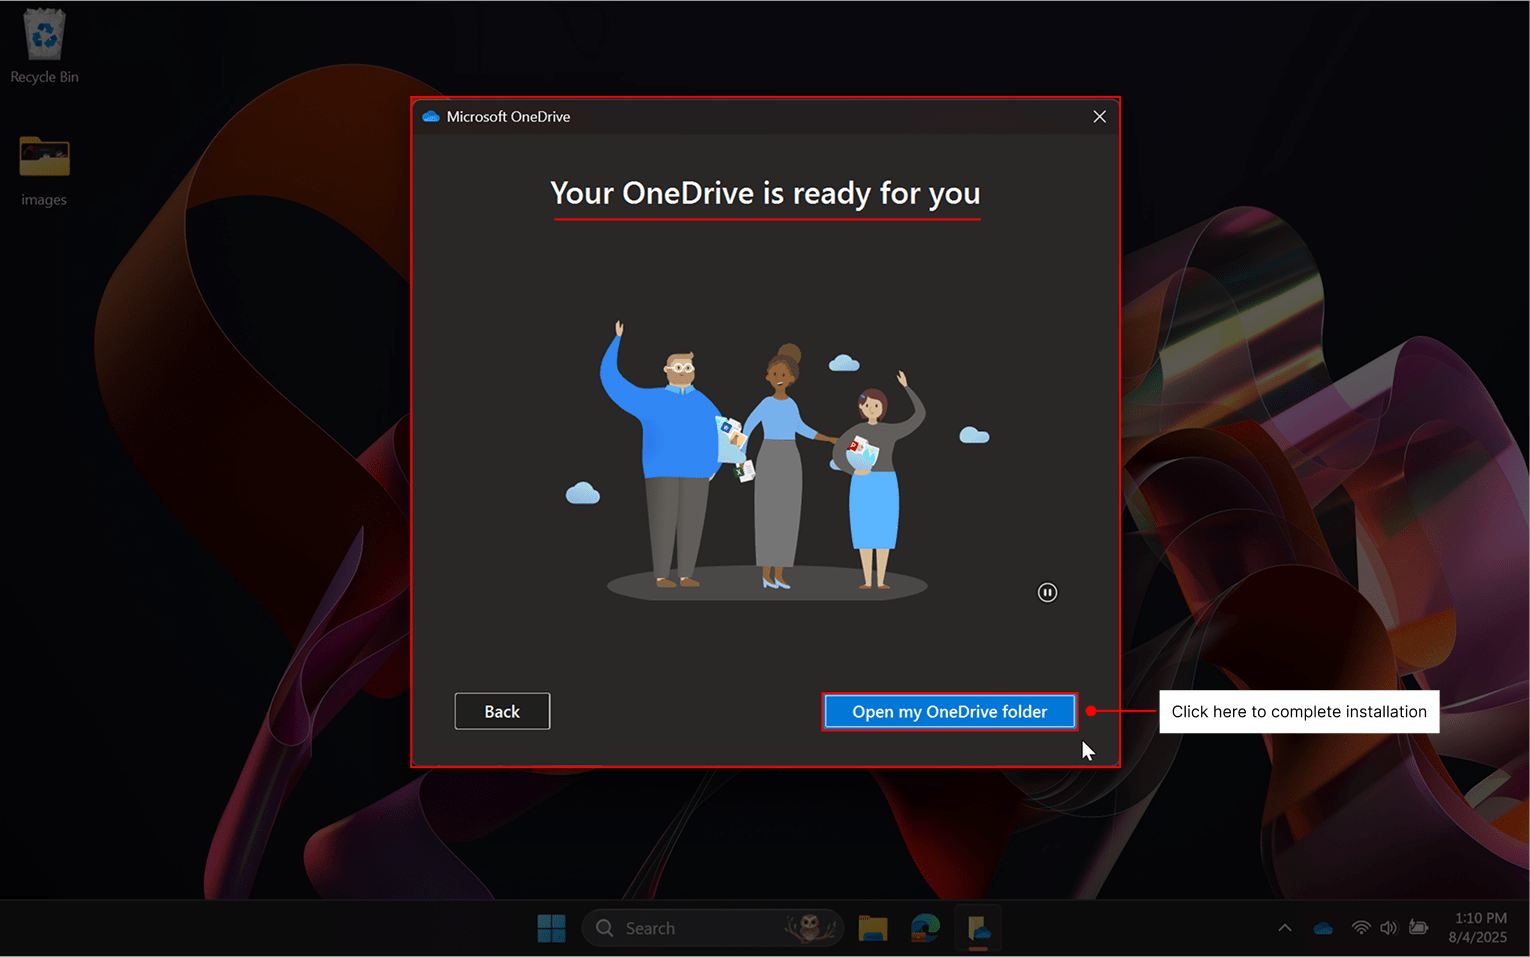Click the OneDrive cloud icon in system tray
This screenshot has height=957, width=1530.
click(1323, 928)
